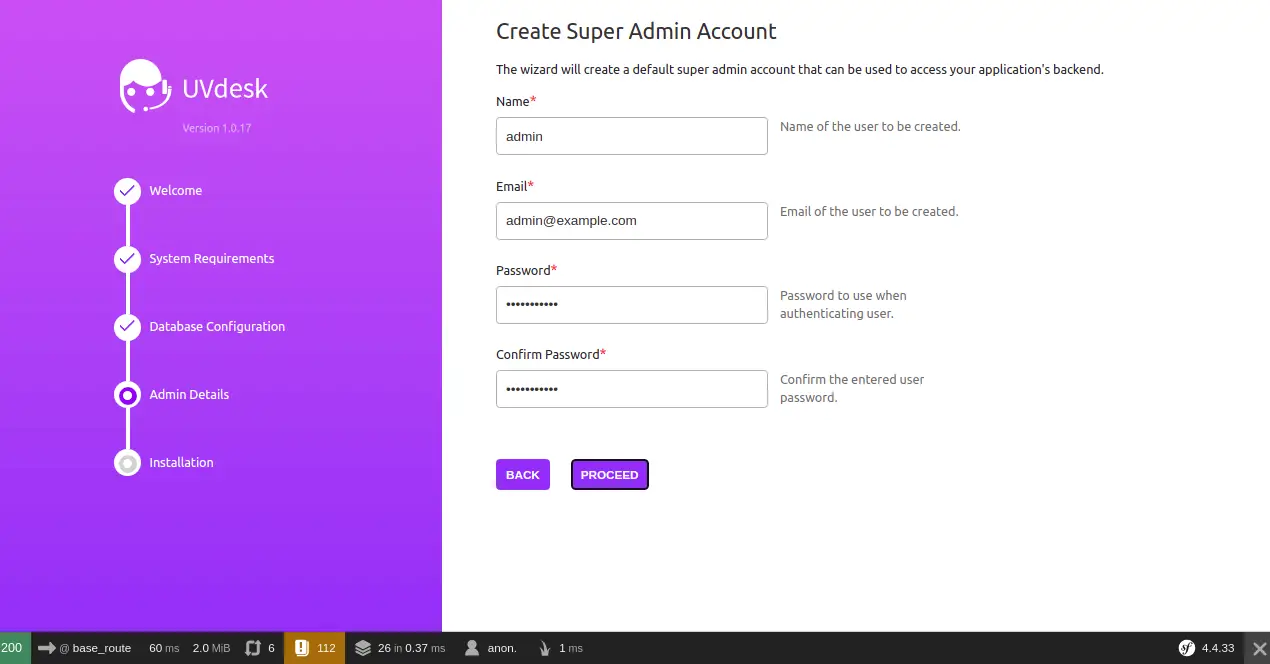Click the Admin Details active step icon

[127, 395]
